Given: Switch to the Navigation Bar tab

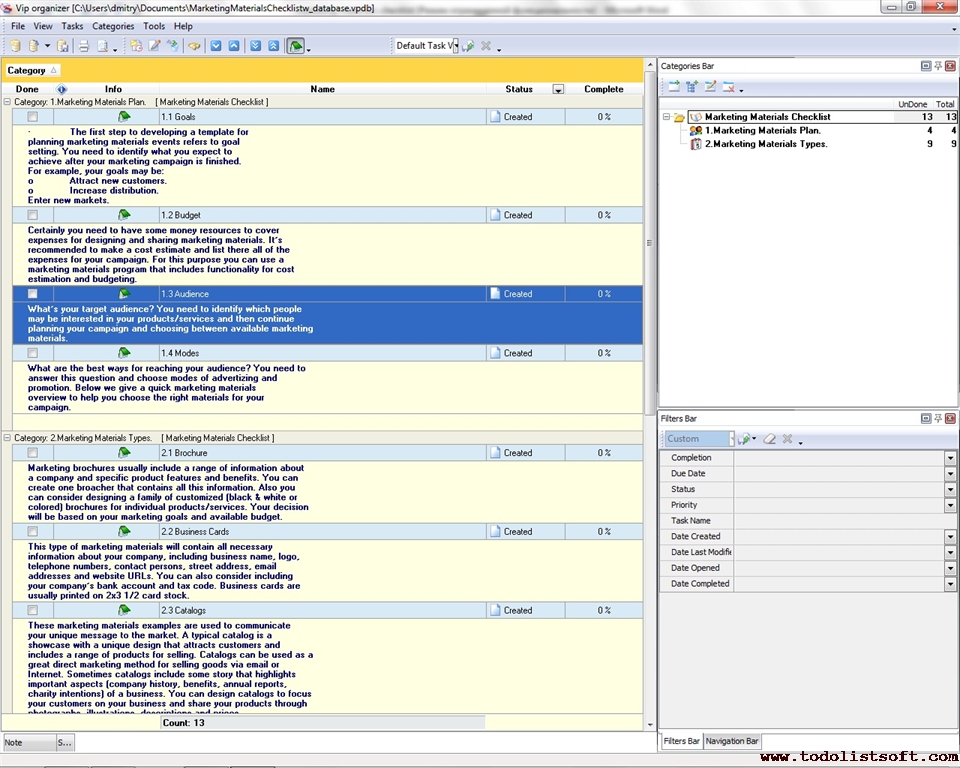Looking at the screenshot, I should tap(732, 741).
